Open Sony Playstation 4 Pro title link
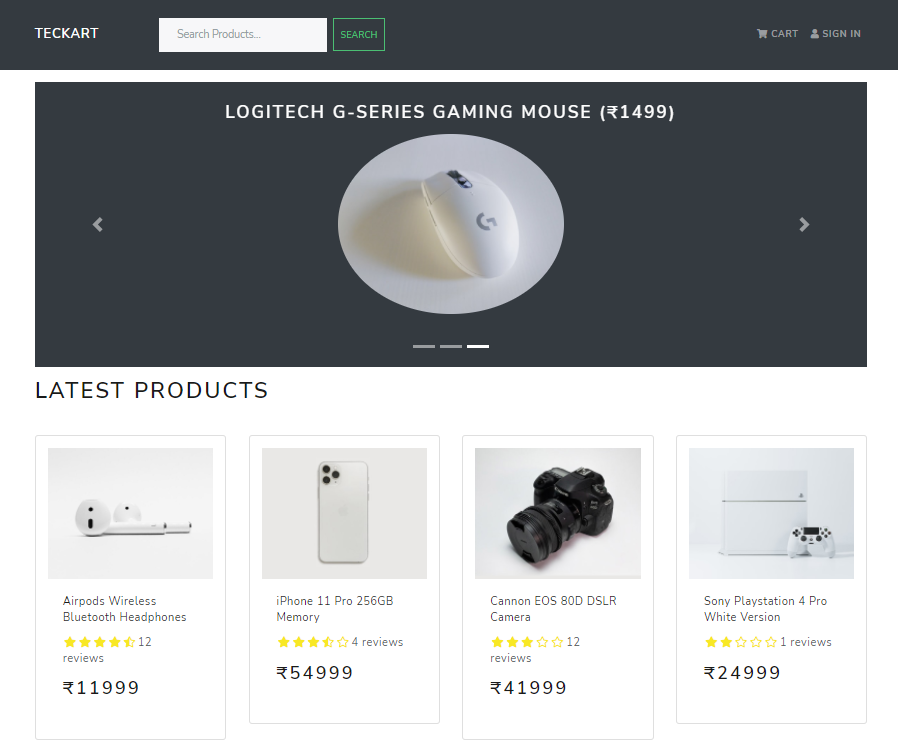Viewport: 898px width, 756px height. [765, 609]
